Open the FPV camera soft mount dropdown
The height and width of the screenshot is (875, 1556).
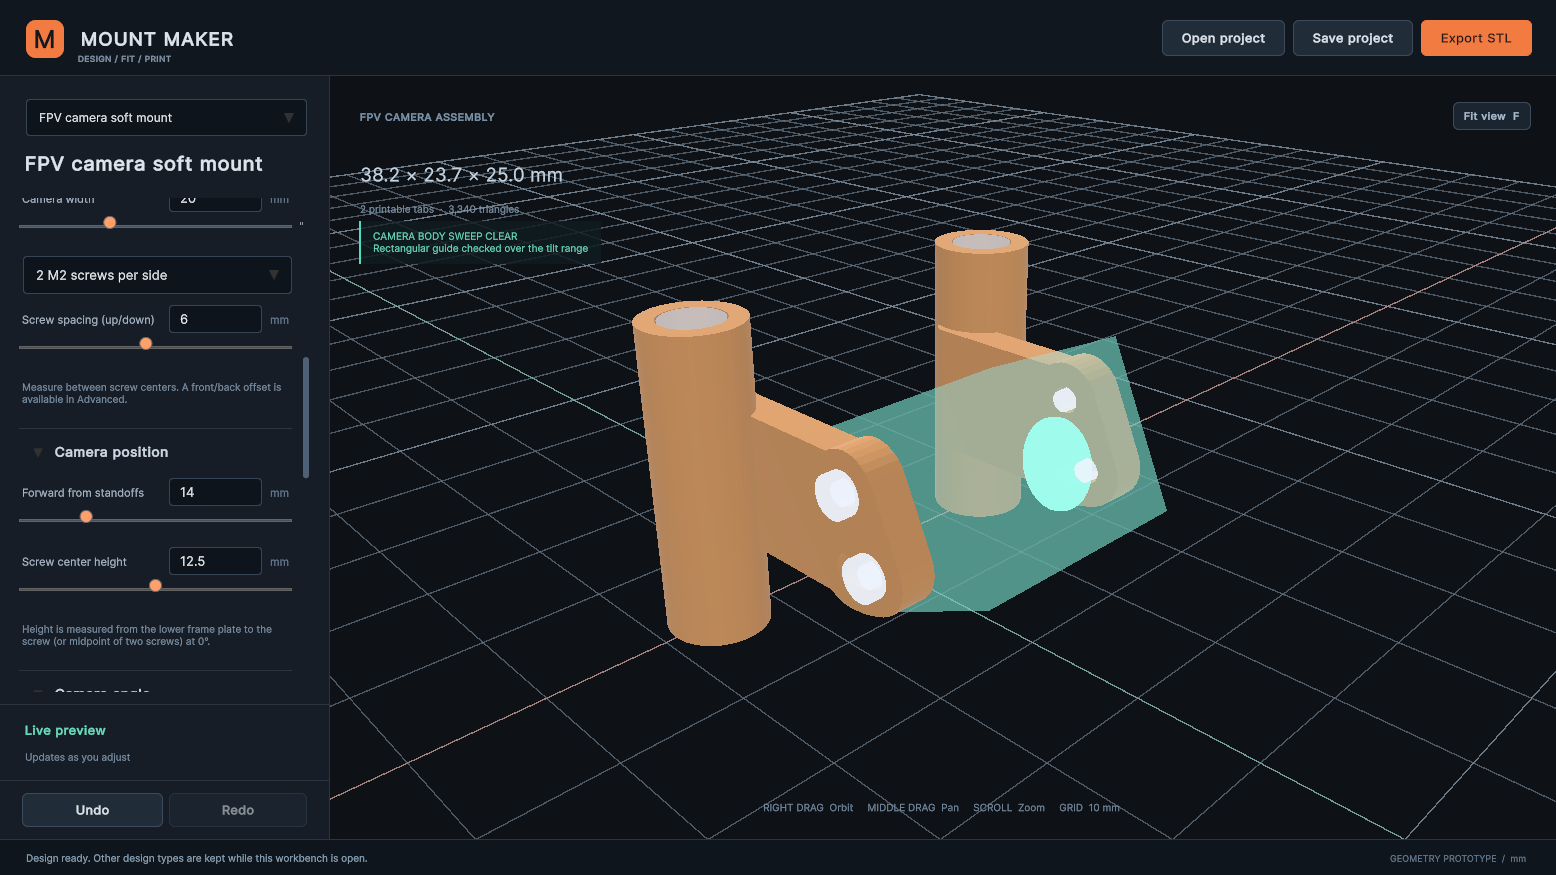click(x=166, y=117)
